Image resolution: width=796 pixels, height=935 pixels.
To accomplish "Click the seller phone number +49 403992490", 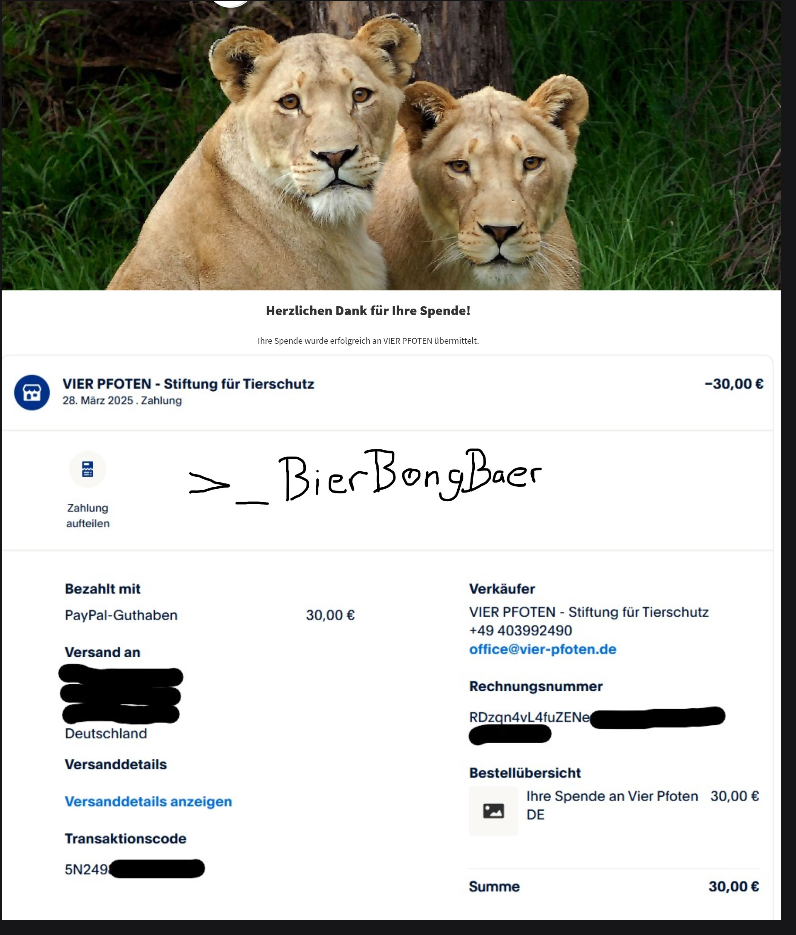I will point(521,631).
